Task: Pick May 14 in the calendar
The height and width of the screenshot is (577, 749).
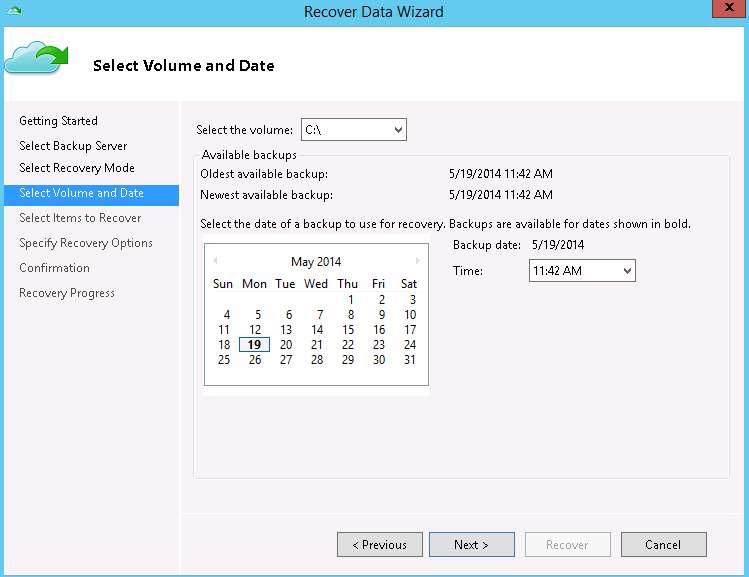Action: pos(317,330)
